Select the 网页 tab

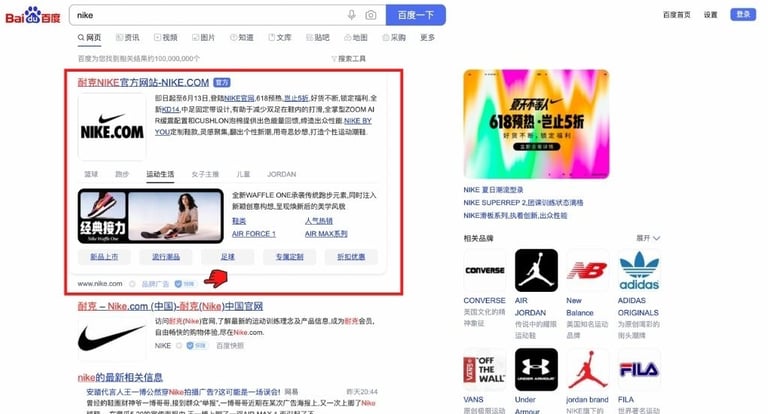pyautogui.click(x=89, y=38)
